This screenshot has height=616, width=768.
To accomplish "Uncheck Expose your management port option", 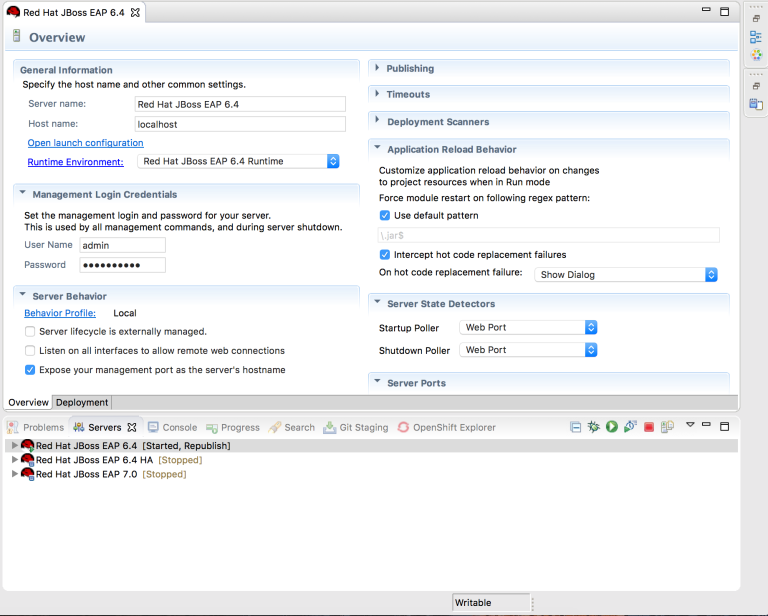I will [x=30, y=370].
